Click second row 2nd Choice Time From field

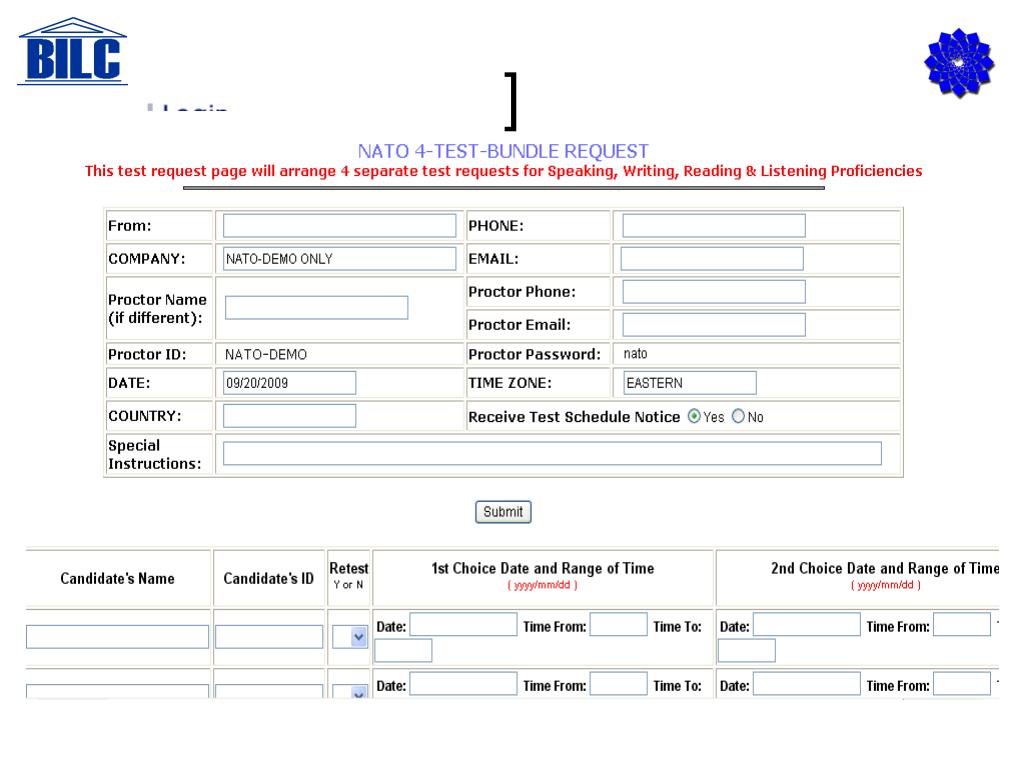pyautogui.click(x=962, y=684)
